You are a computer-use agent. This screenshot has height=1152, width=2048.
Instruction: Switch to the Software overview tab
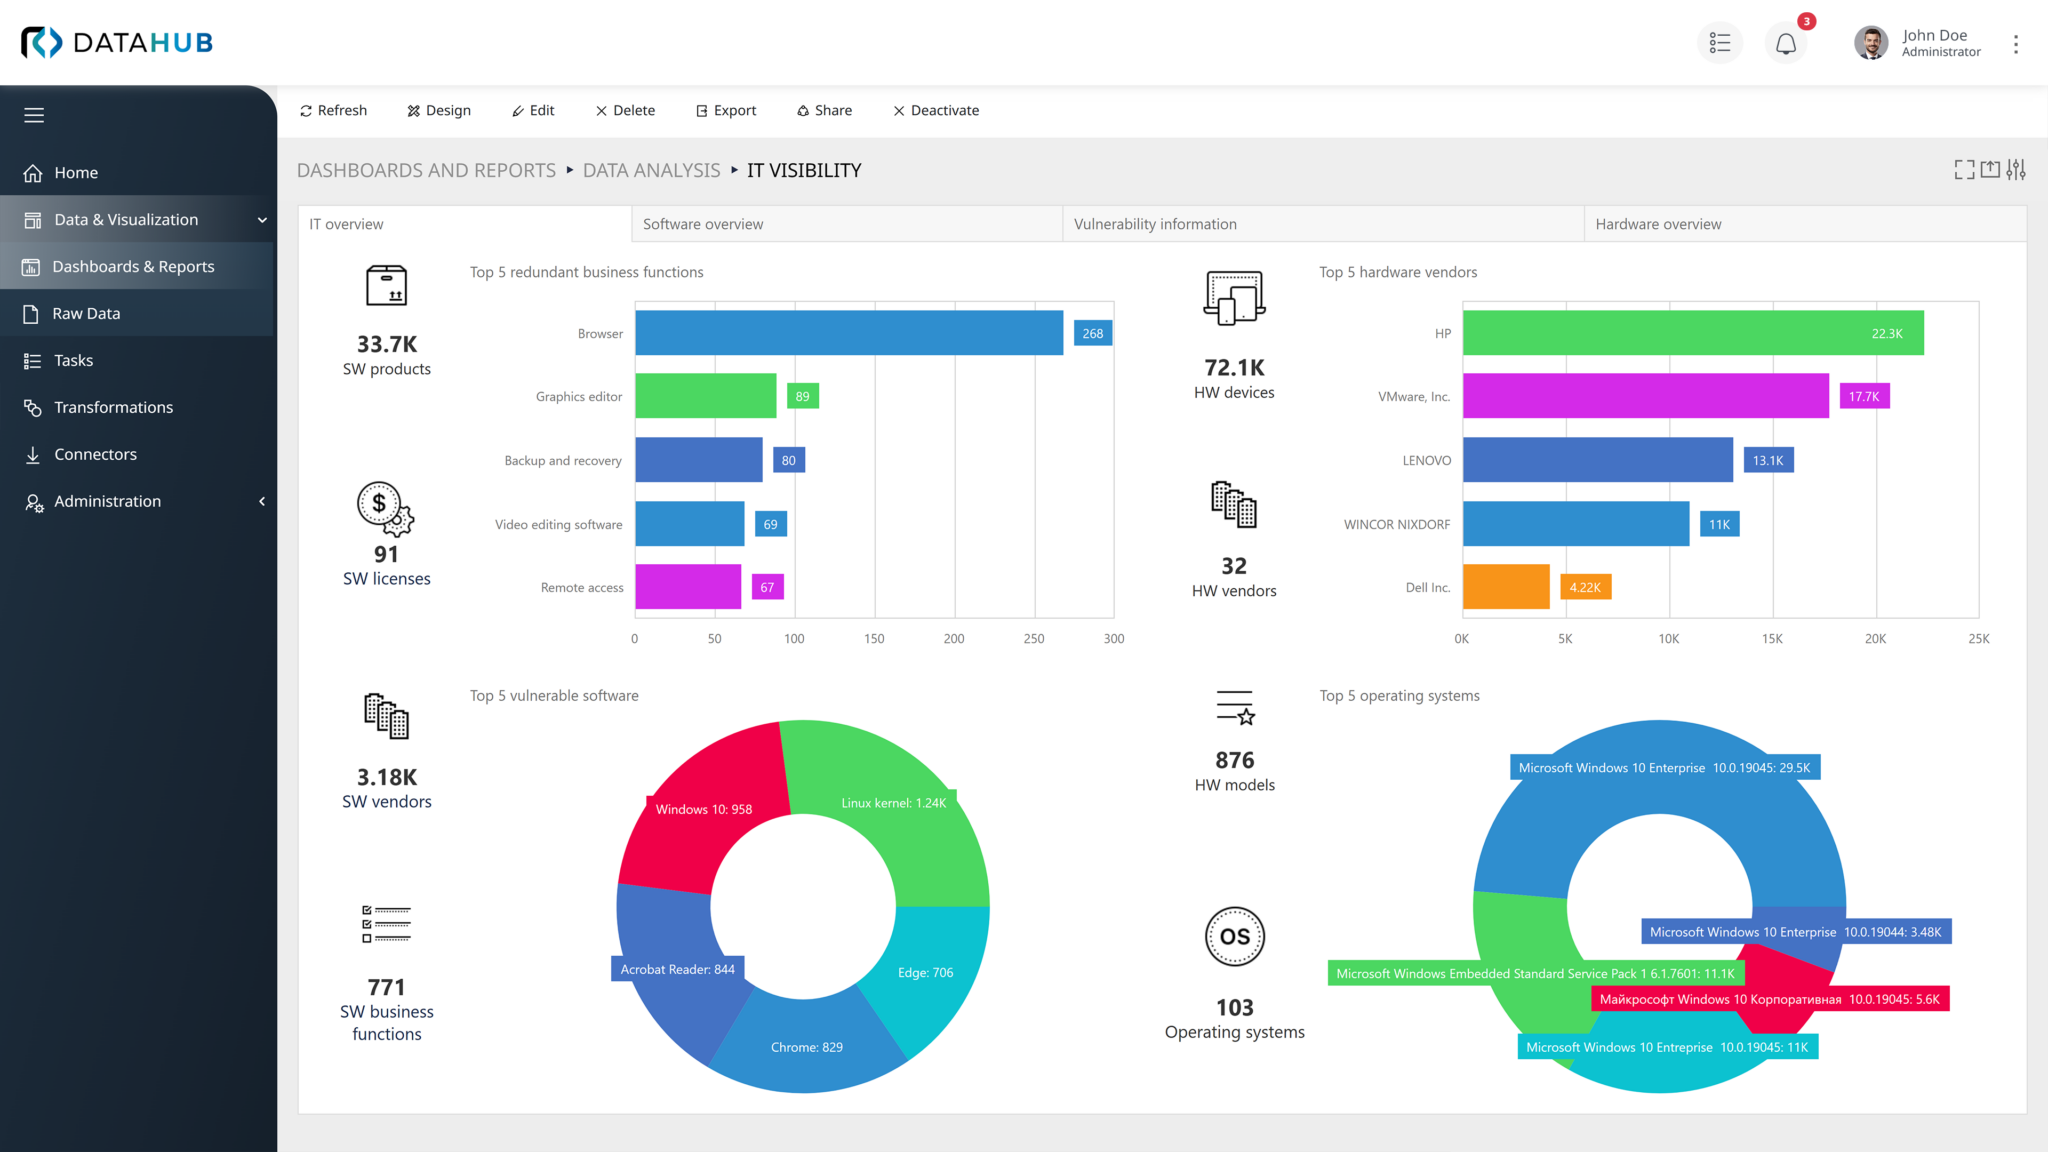tap(847, 224)
